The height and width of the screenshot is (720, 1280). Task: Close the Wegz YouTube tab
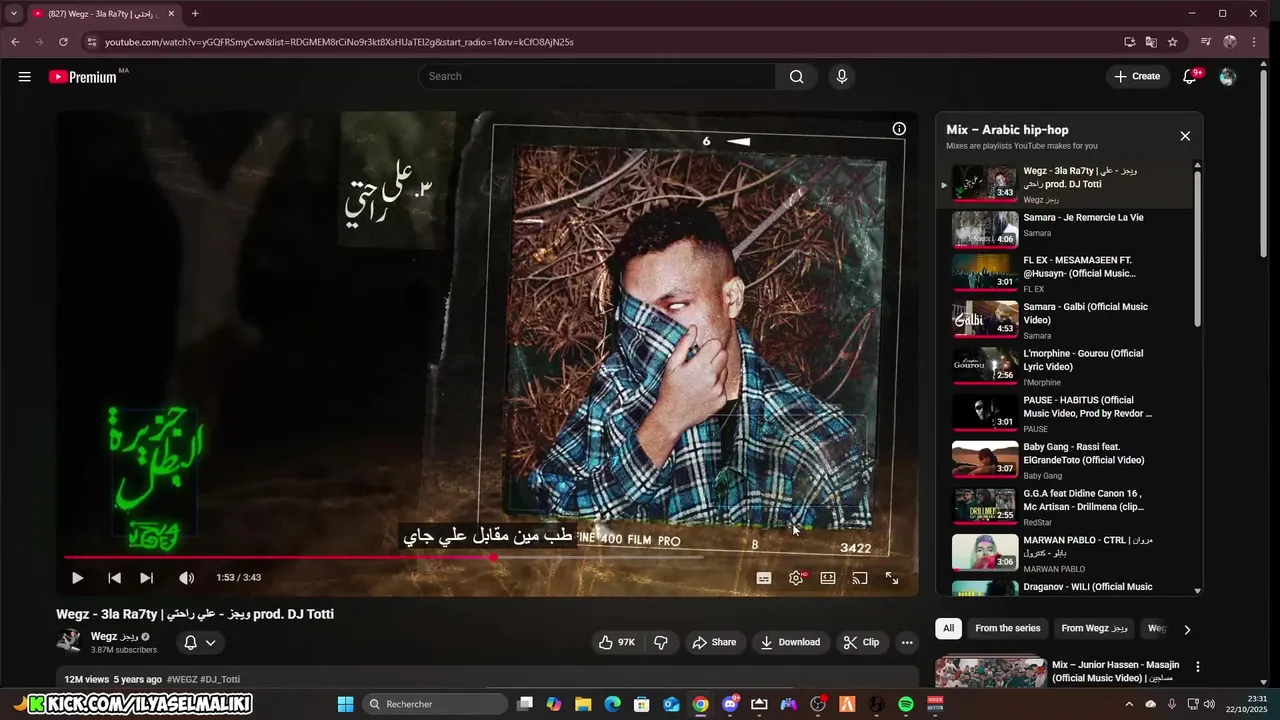pos(171,14)
